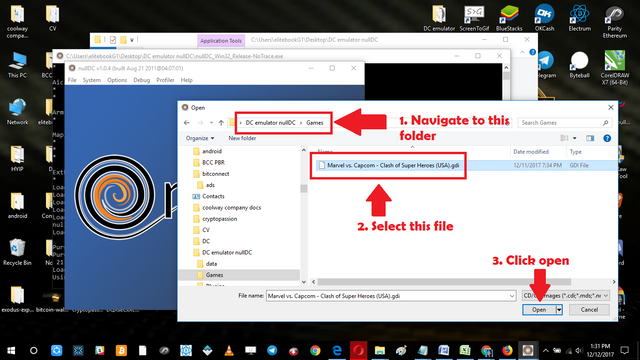Click the Open button
Image resolution: width=640 pixels, height=360 pixels.
[539, 310]
